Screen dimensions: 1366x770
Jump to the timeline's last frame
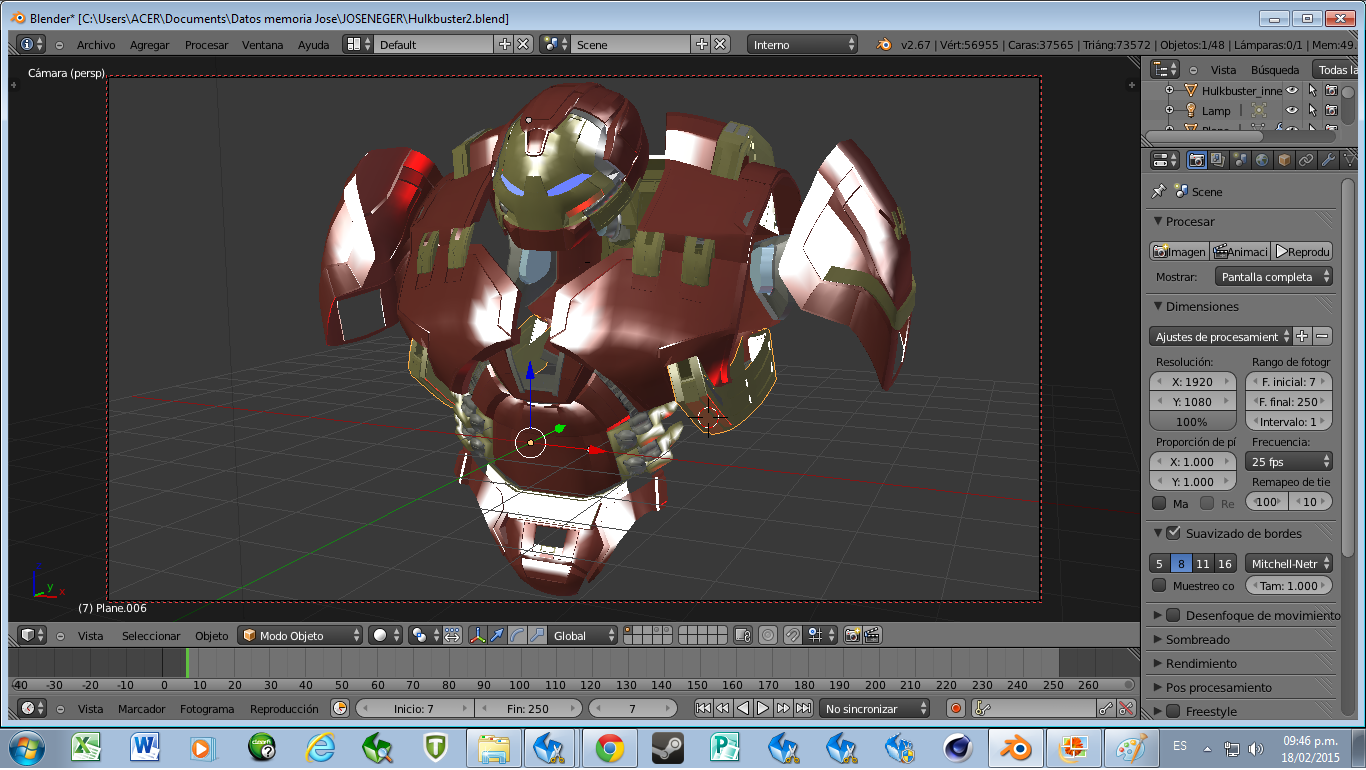point(802,708)
